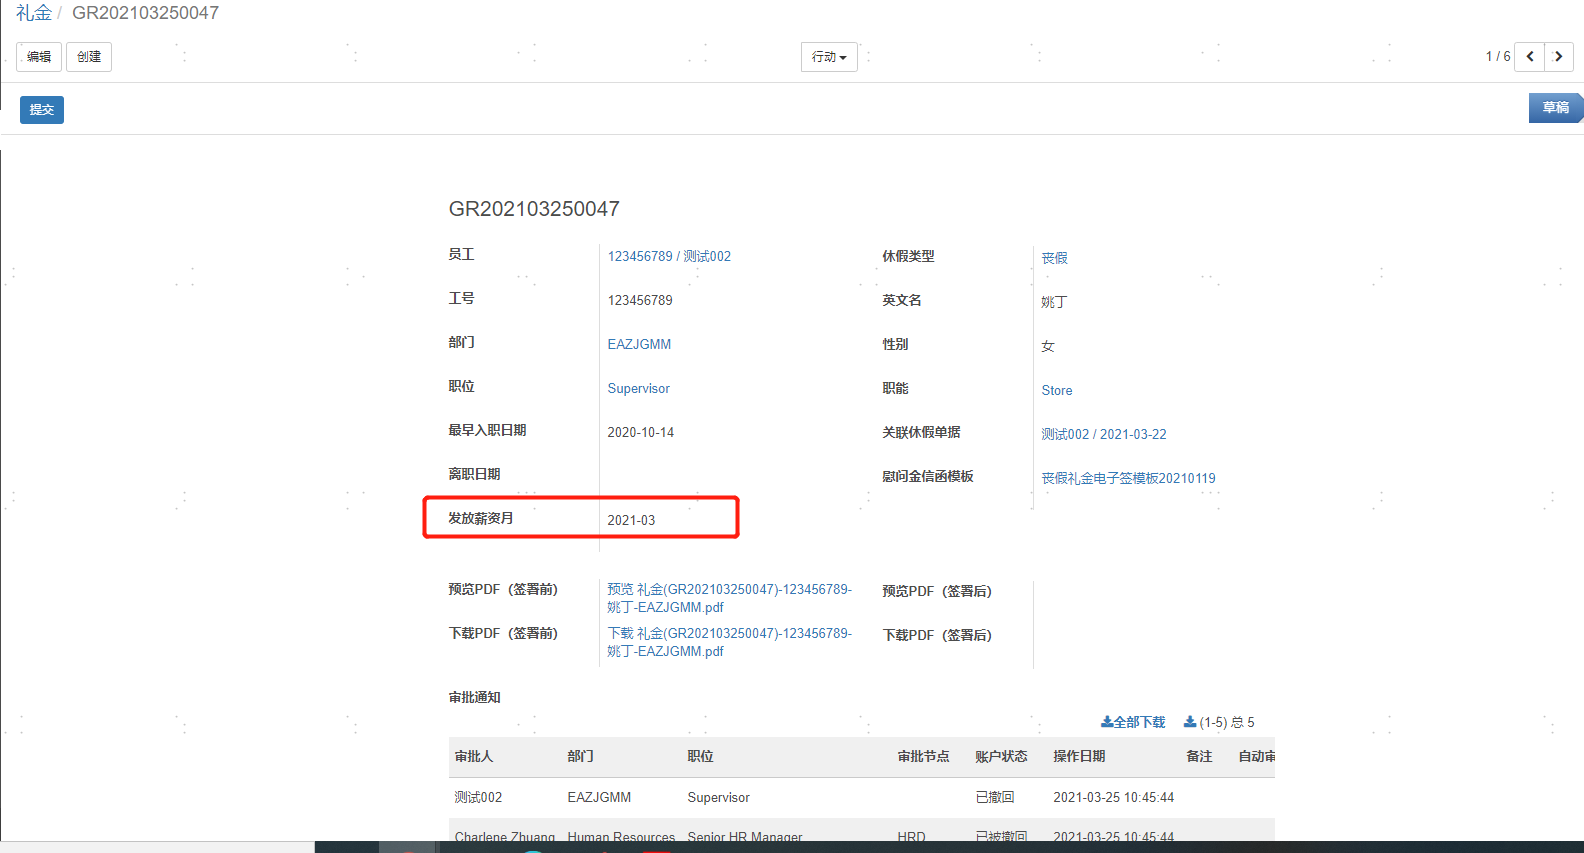Sort table by 操作日期 column header
The image size is (1584, 853).
(x=1078, y=756)
